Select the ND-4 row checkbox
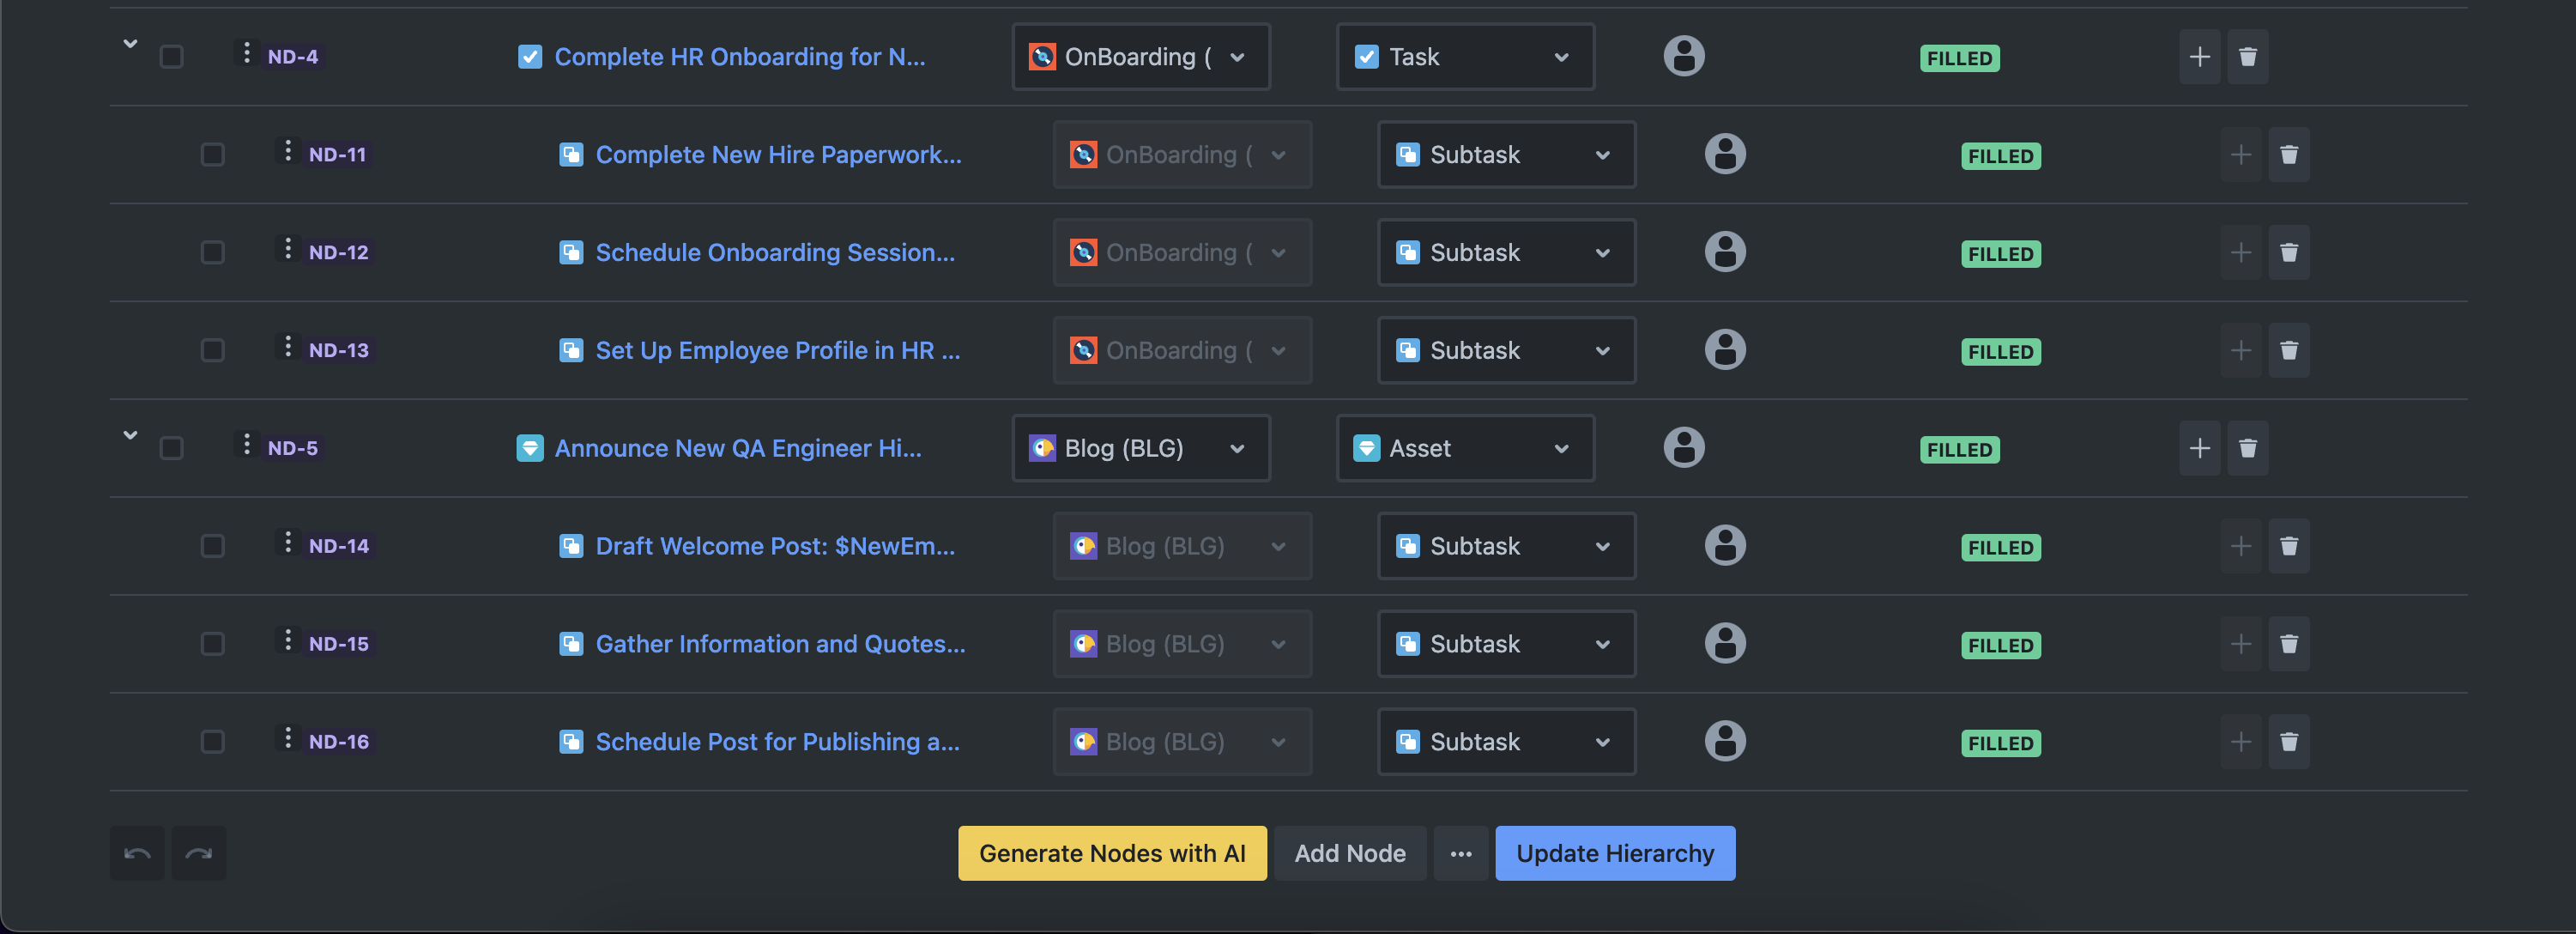This screenshot has height=934, width=2576. (x=172, y=57)
